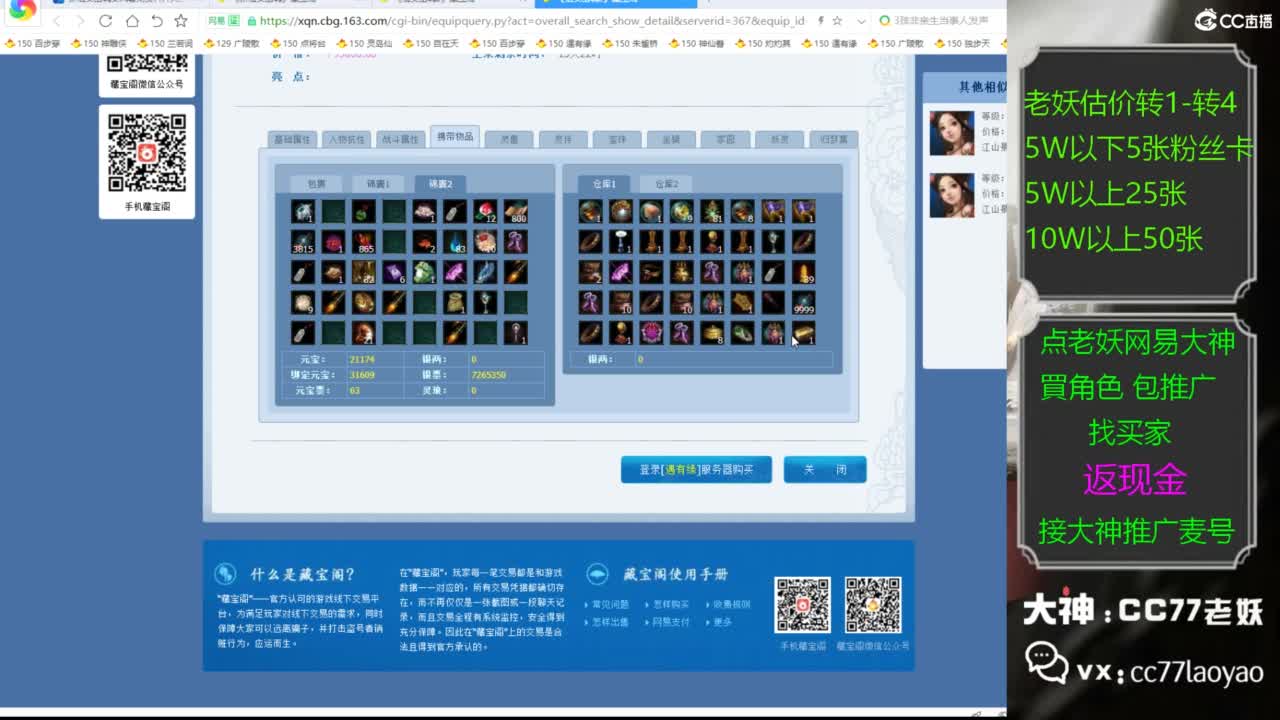Click the first orb item in warehouse top row

click(590, 211)
